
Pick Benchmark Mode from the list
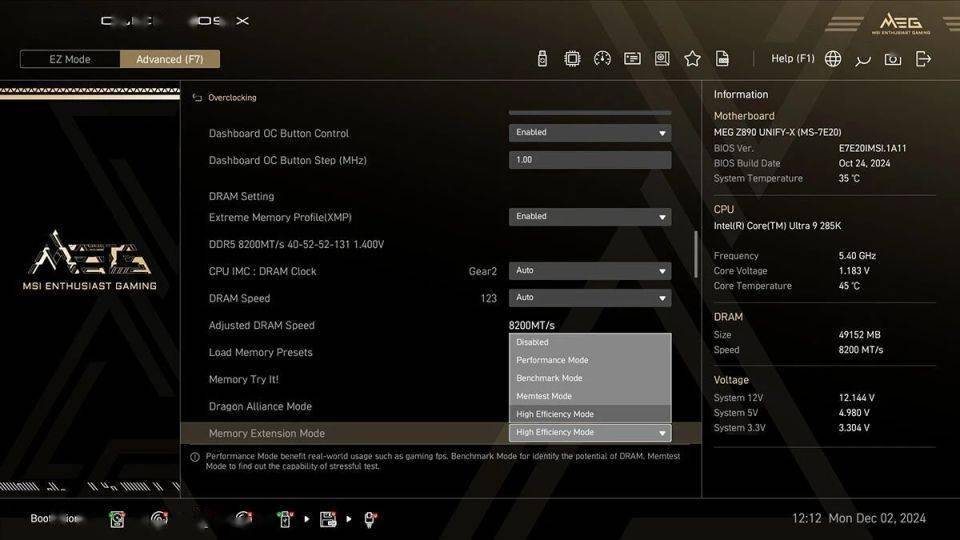[x=589, y=378]
